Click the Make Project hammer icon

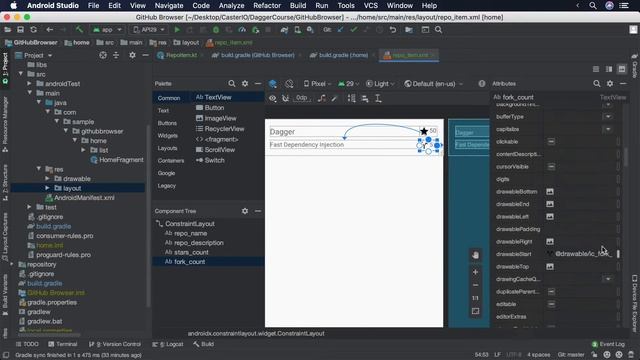(x=79, y=30)
